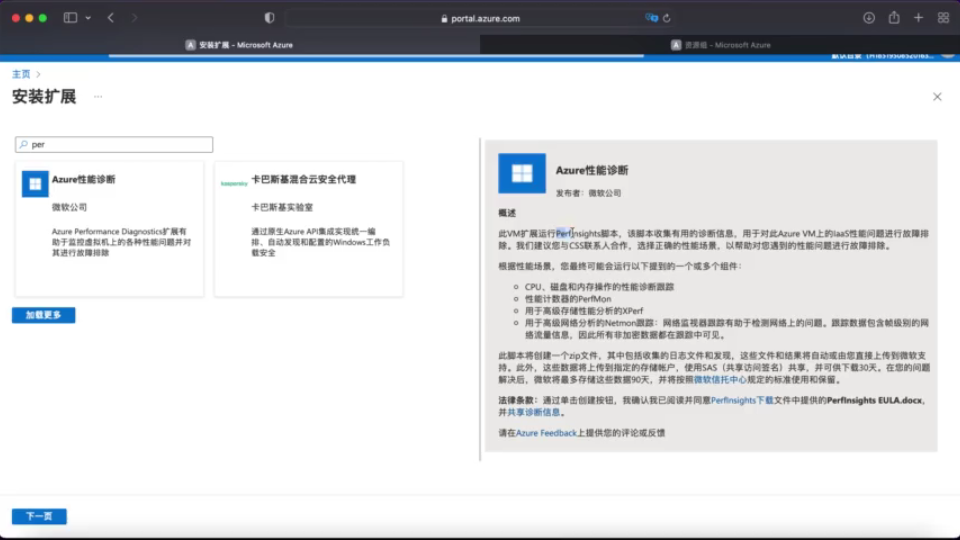The height and width of the screenshot is (540, 960).
Task: Click the 概述 section heading
Action: pos(507,213)
